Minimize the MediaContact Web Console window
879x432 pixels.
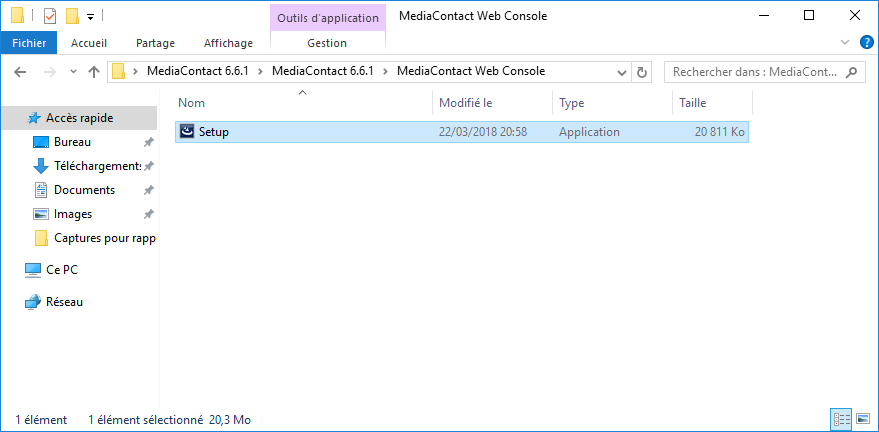pyautogui.click(x=763, y=16)
